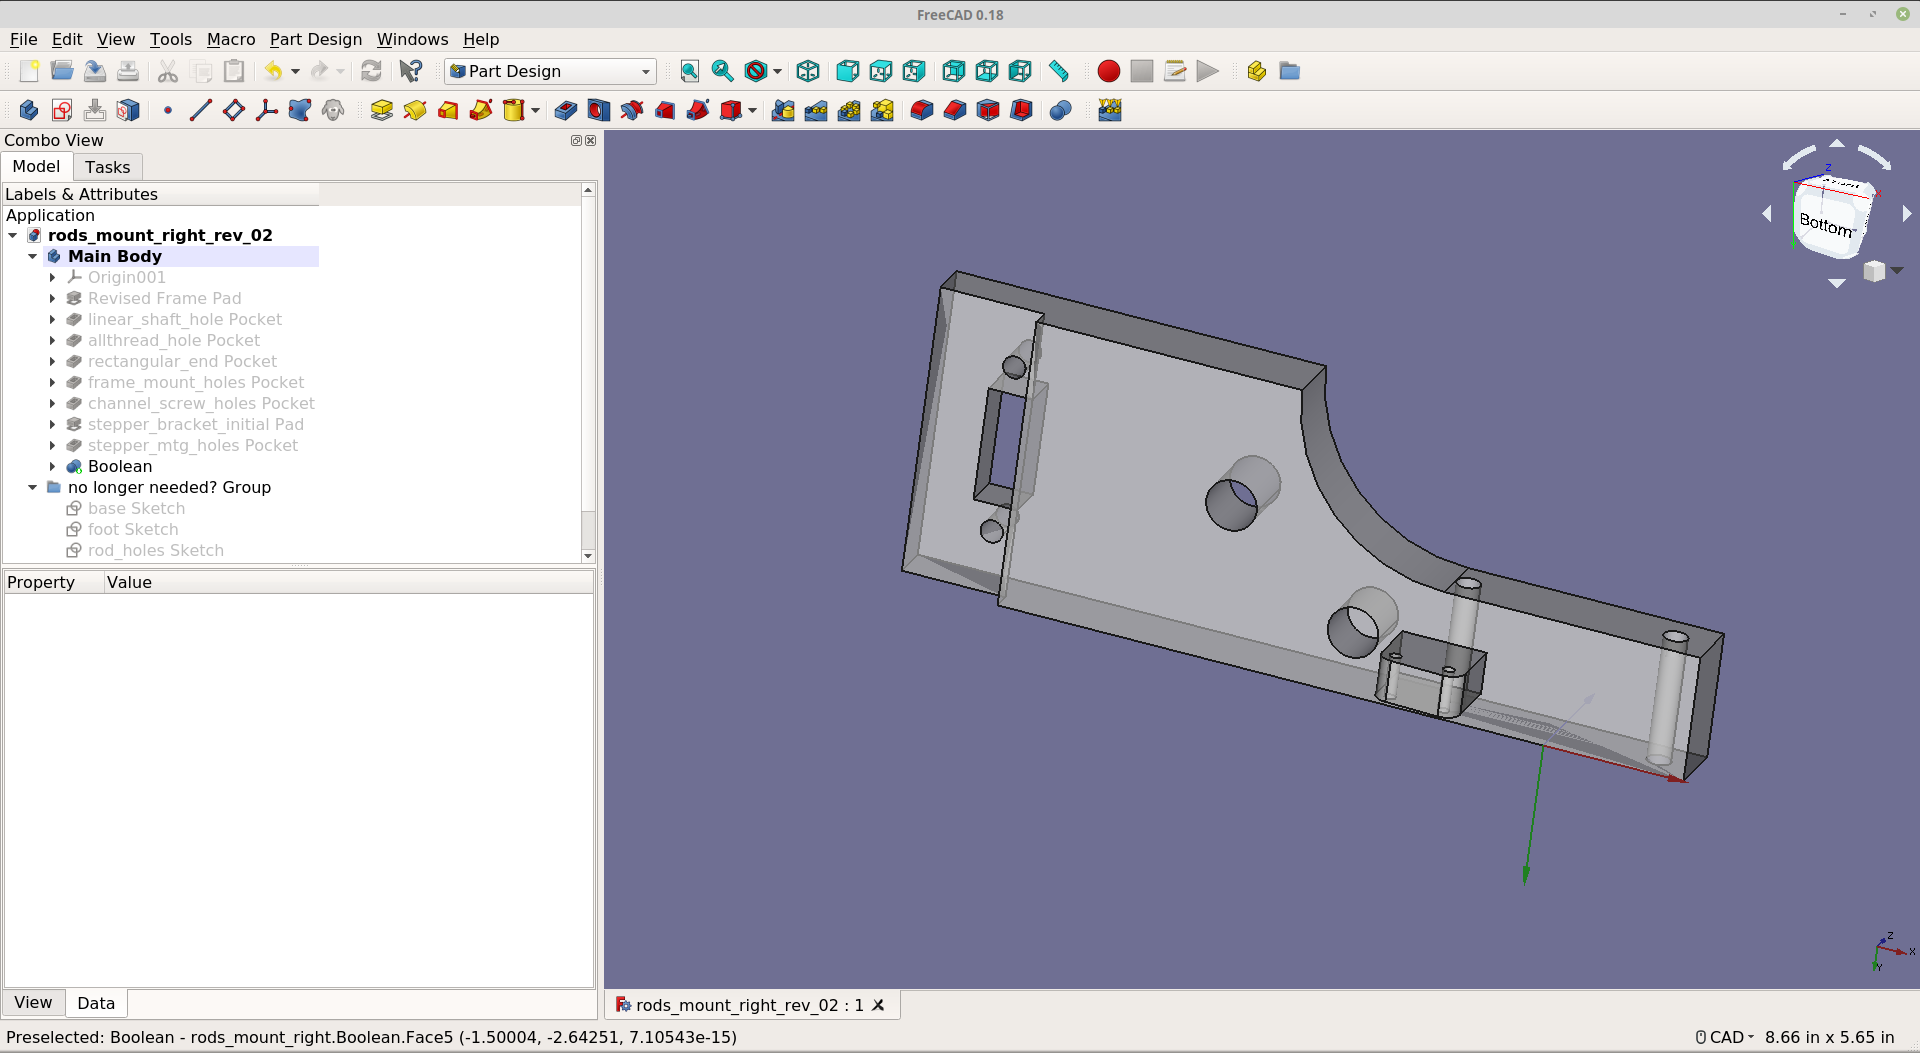Fit the selection in the view
Image resolution: width=1920 pixels, height=1053 pixels.
coord(723,71)
